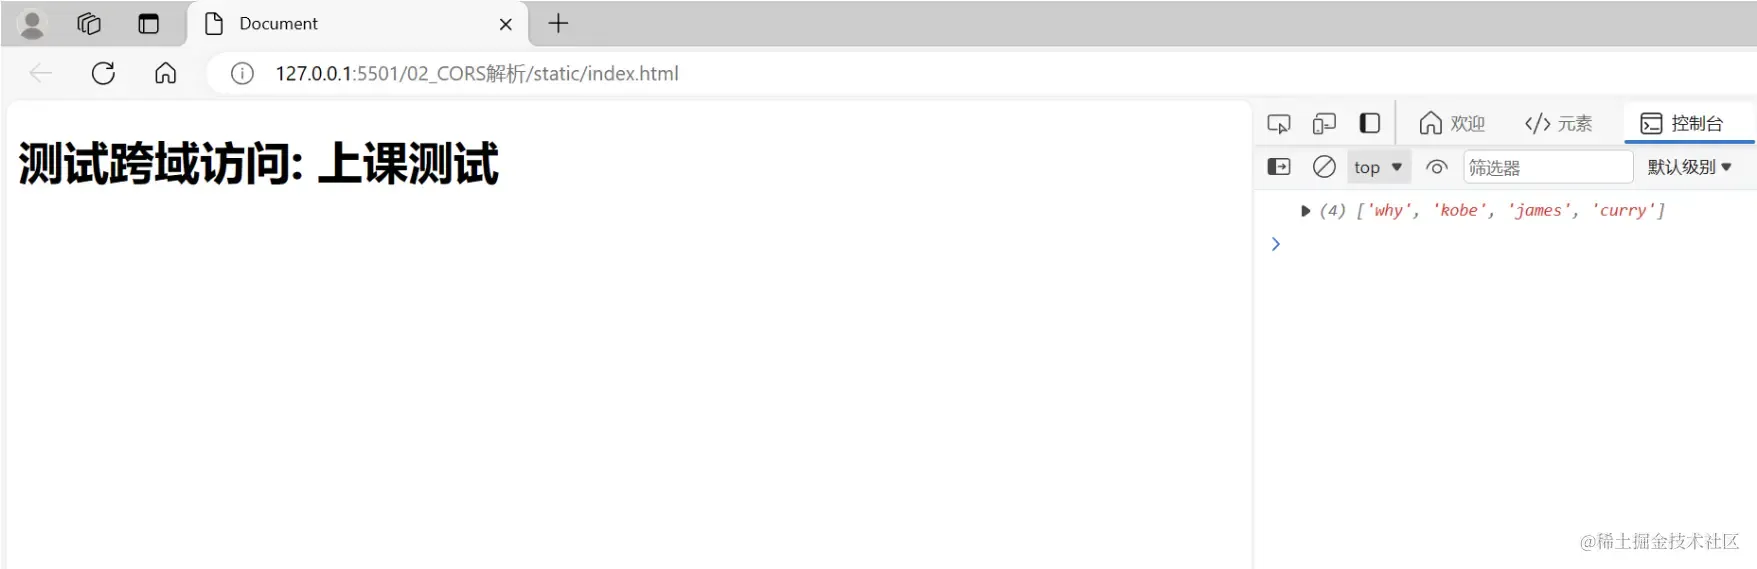Create live expression eye icon
This screenshot has width=1757, height=569.
(x=1436, y=167)
